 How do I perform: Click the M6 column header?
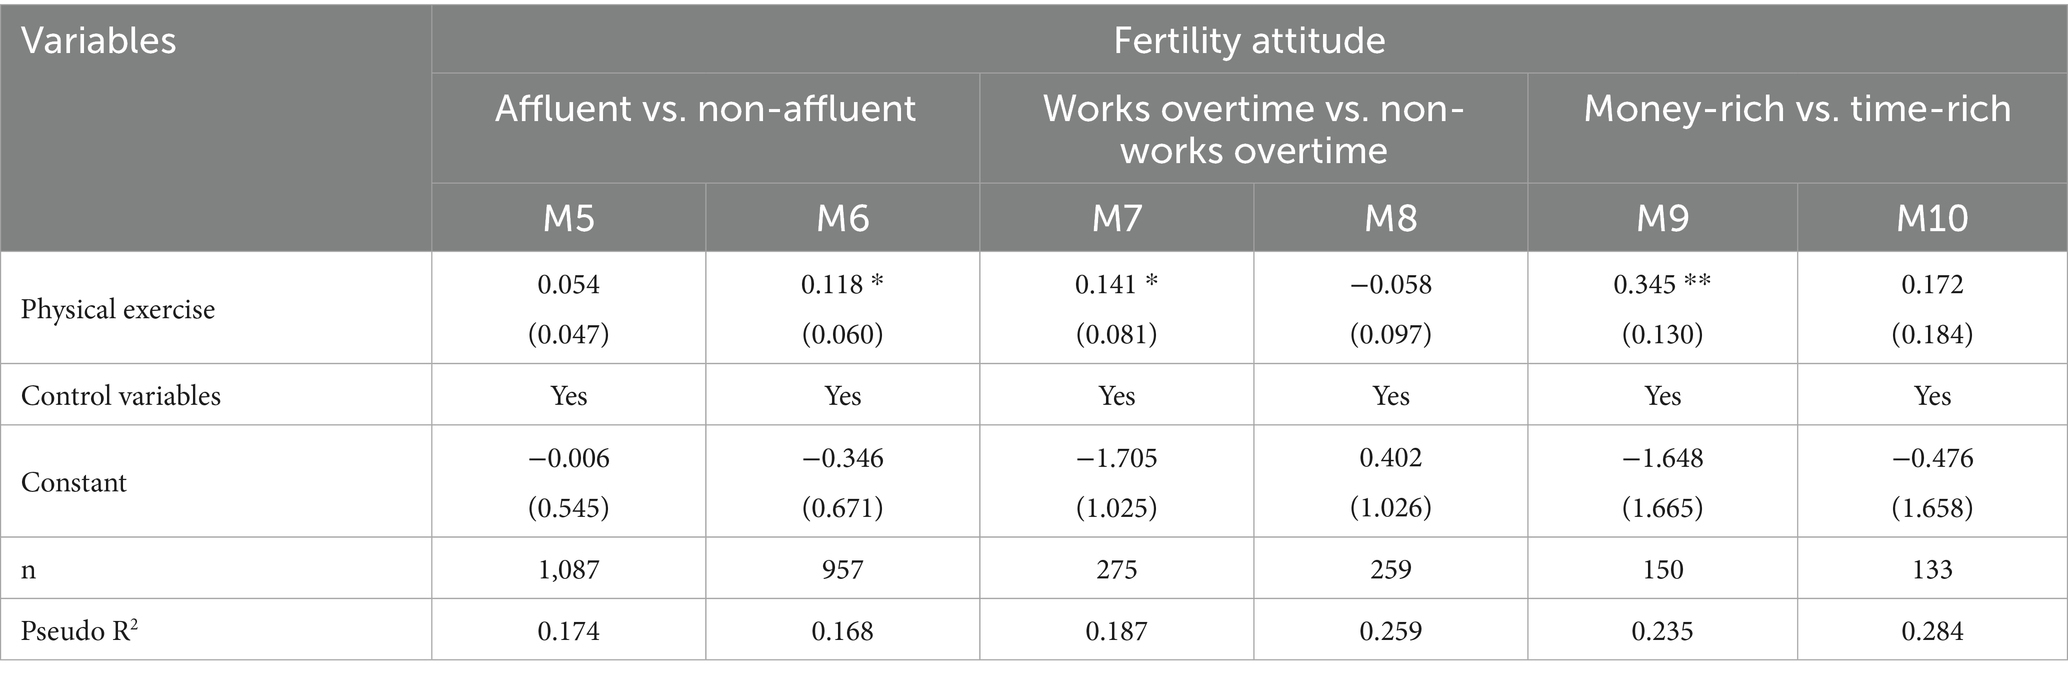[x=843, y=218]
